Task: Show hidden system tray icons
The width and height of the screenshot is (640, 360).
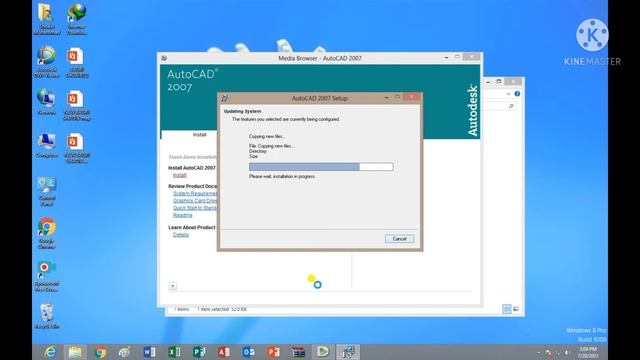Action: 539,352
